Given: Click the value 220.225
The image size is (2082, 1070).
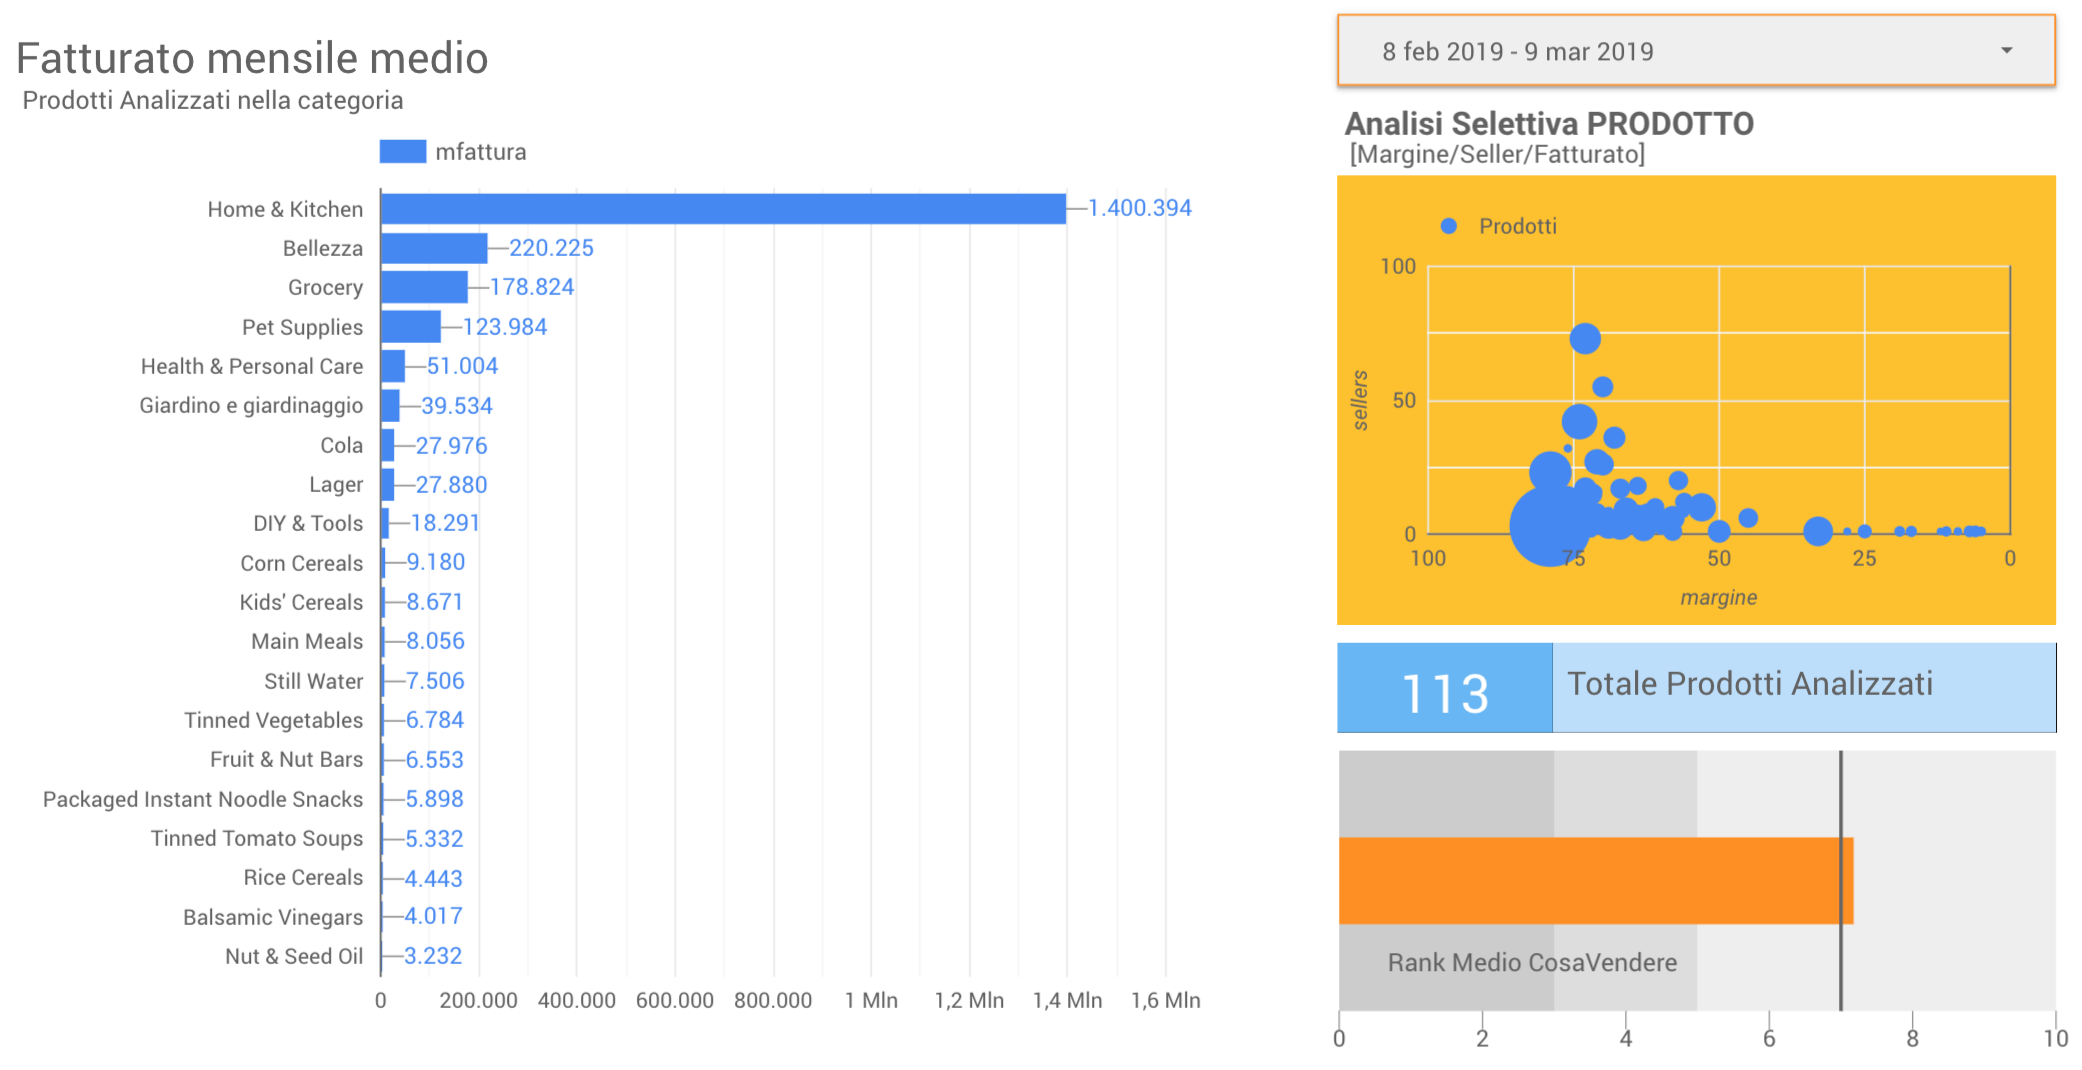Looking at the screenshot, I should [x=551, y=248].
